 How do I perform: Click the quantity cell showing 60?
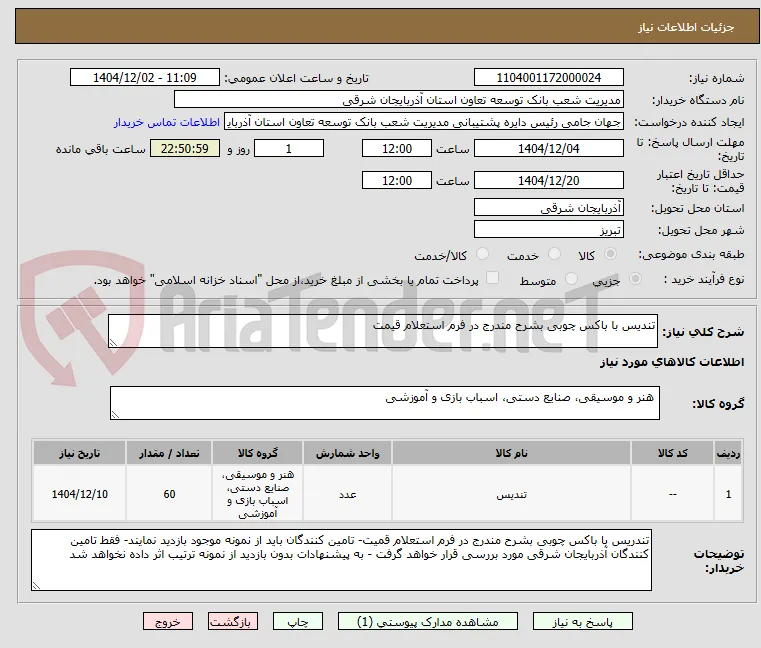point(169,494)
